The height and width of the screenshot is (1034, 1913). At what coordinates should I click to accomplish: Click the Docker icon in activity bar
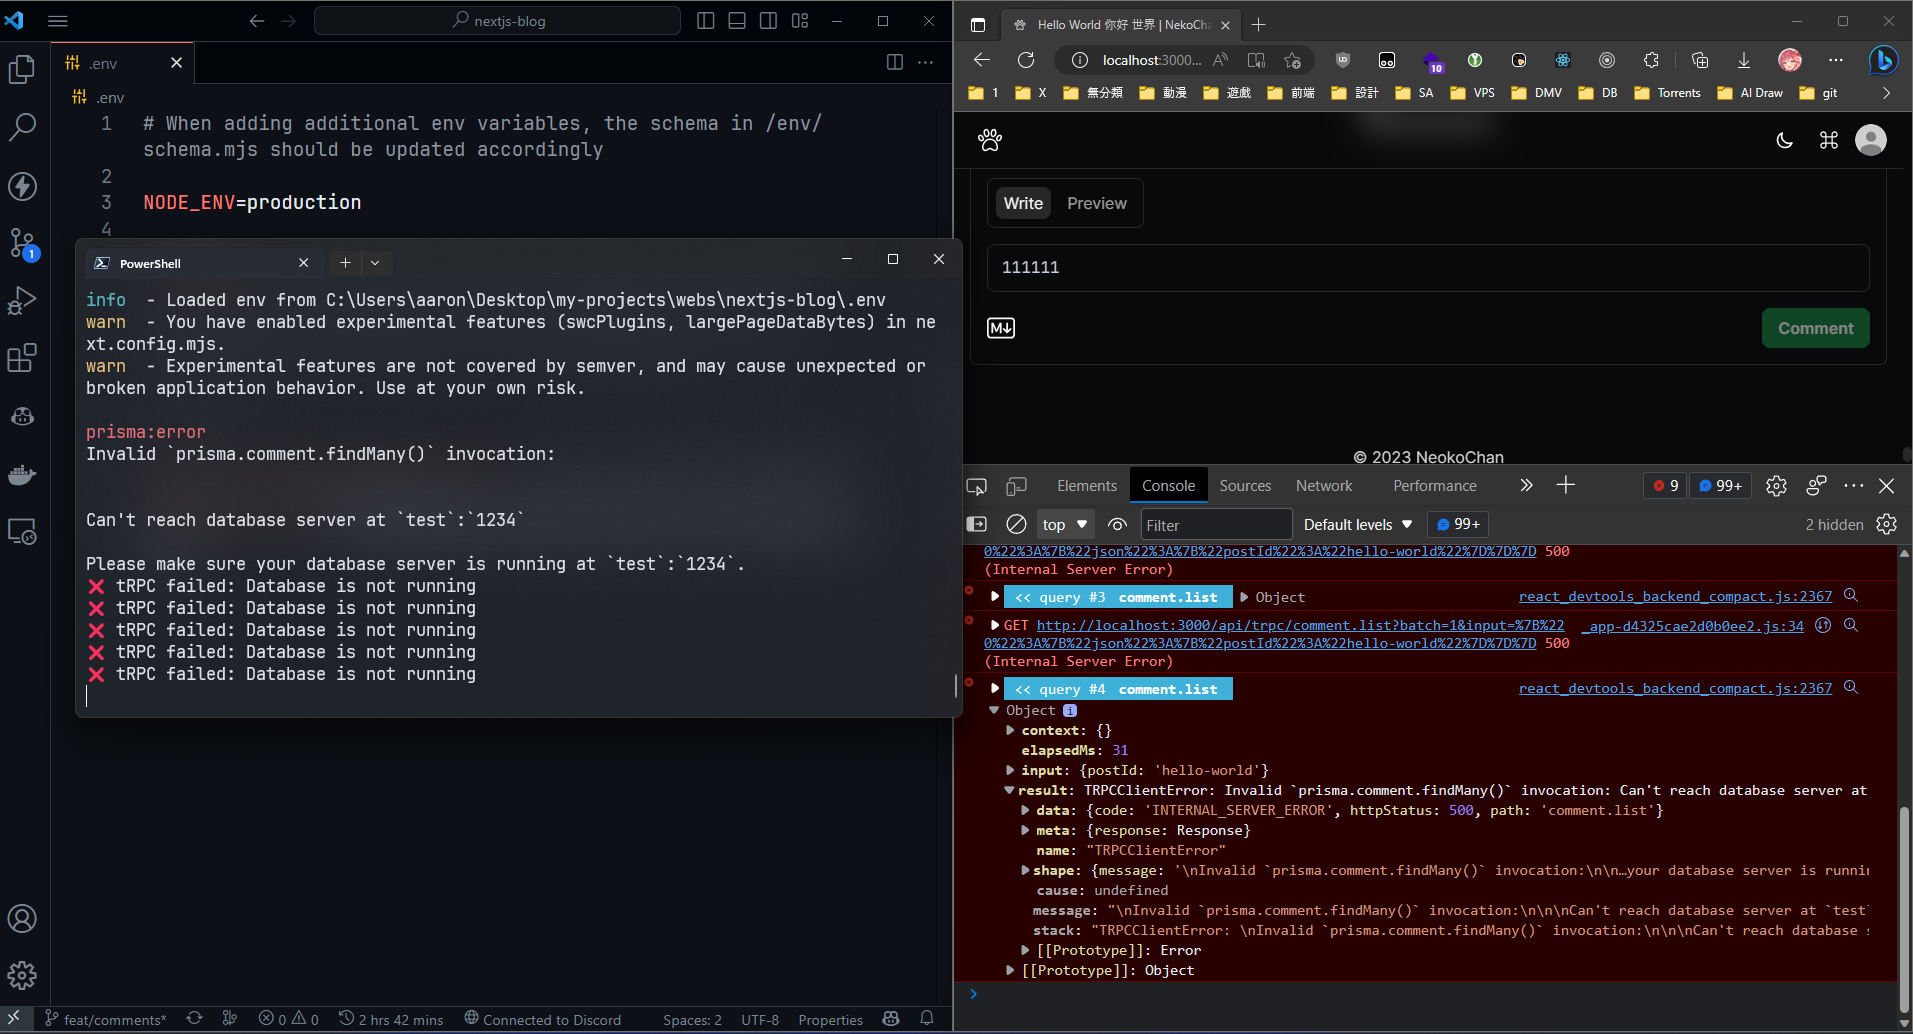[22, 475]
